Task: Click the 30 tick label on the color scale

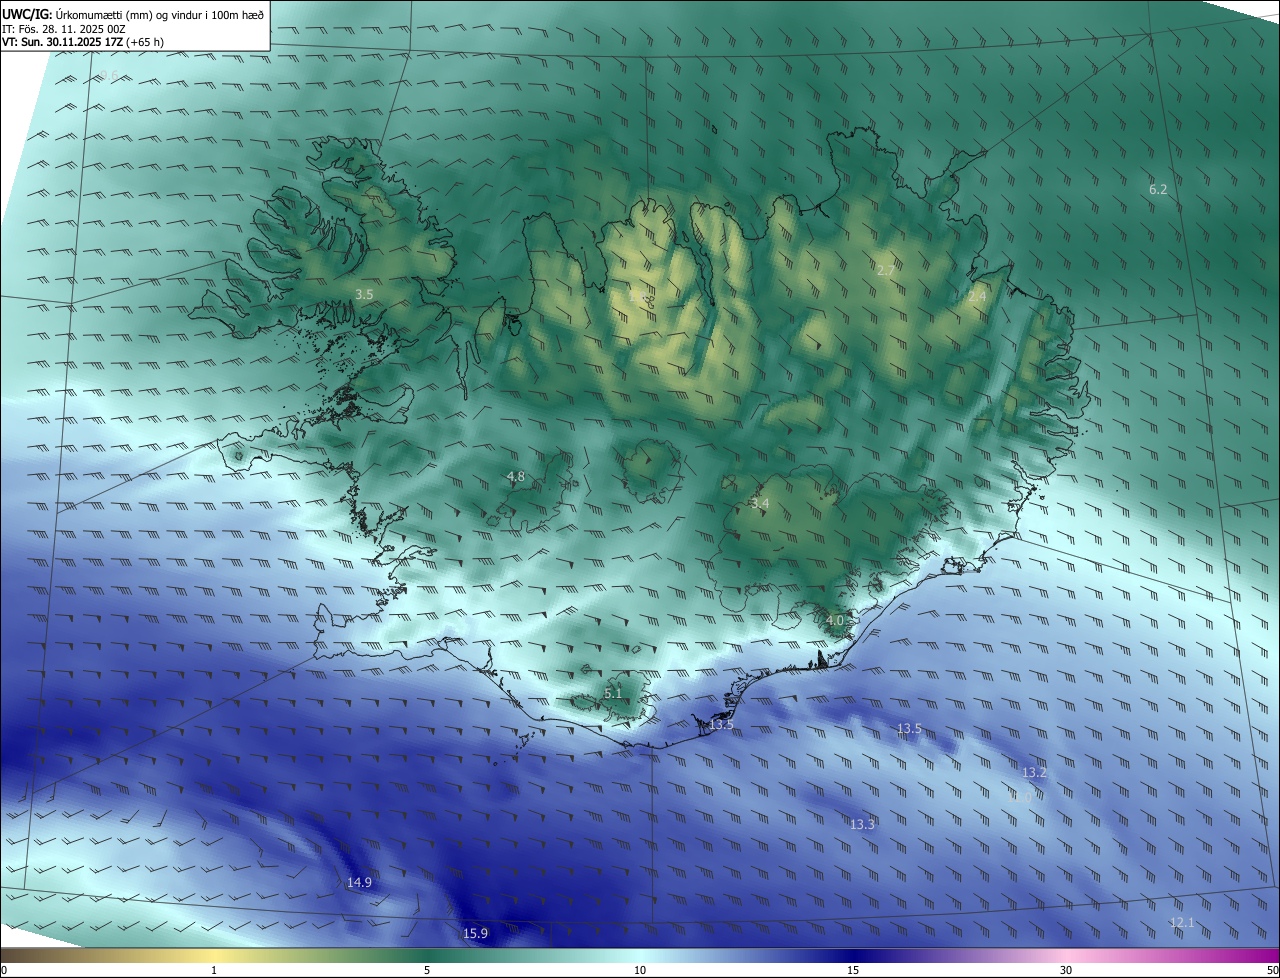Action: (1066, 970)
